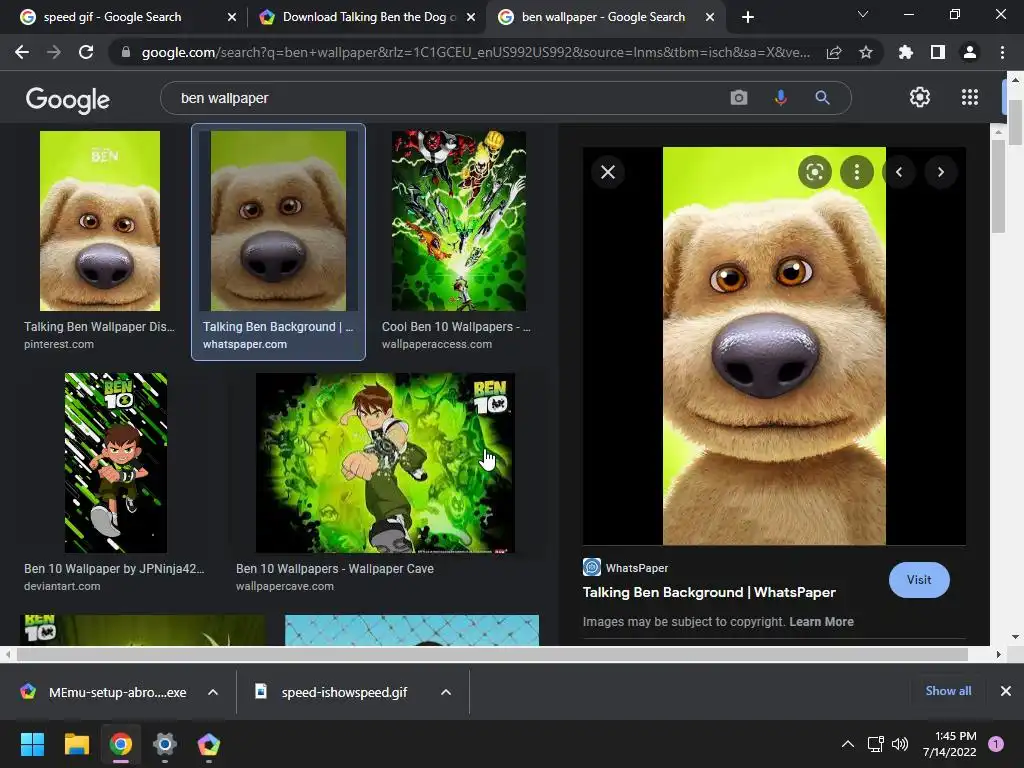
Task: Open Chrome extensions puzzle icon
Action: point(905,52)
